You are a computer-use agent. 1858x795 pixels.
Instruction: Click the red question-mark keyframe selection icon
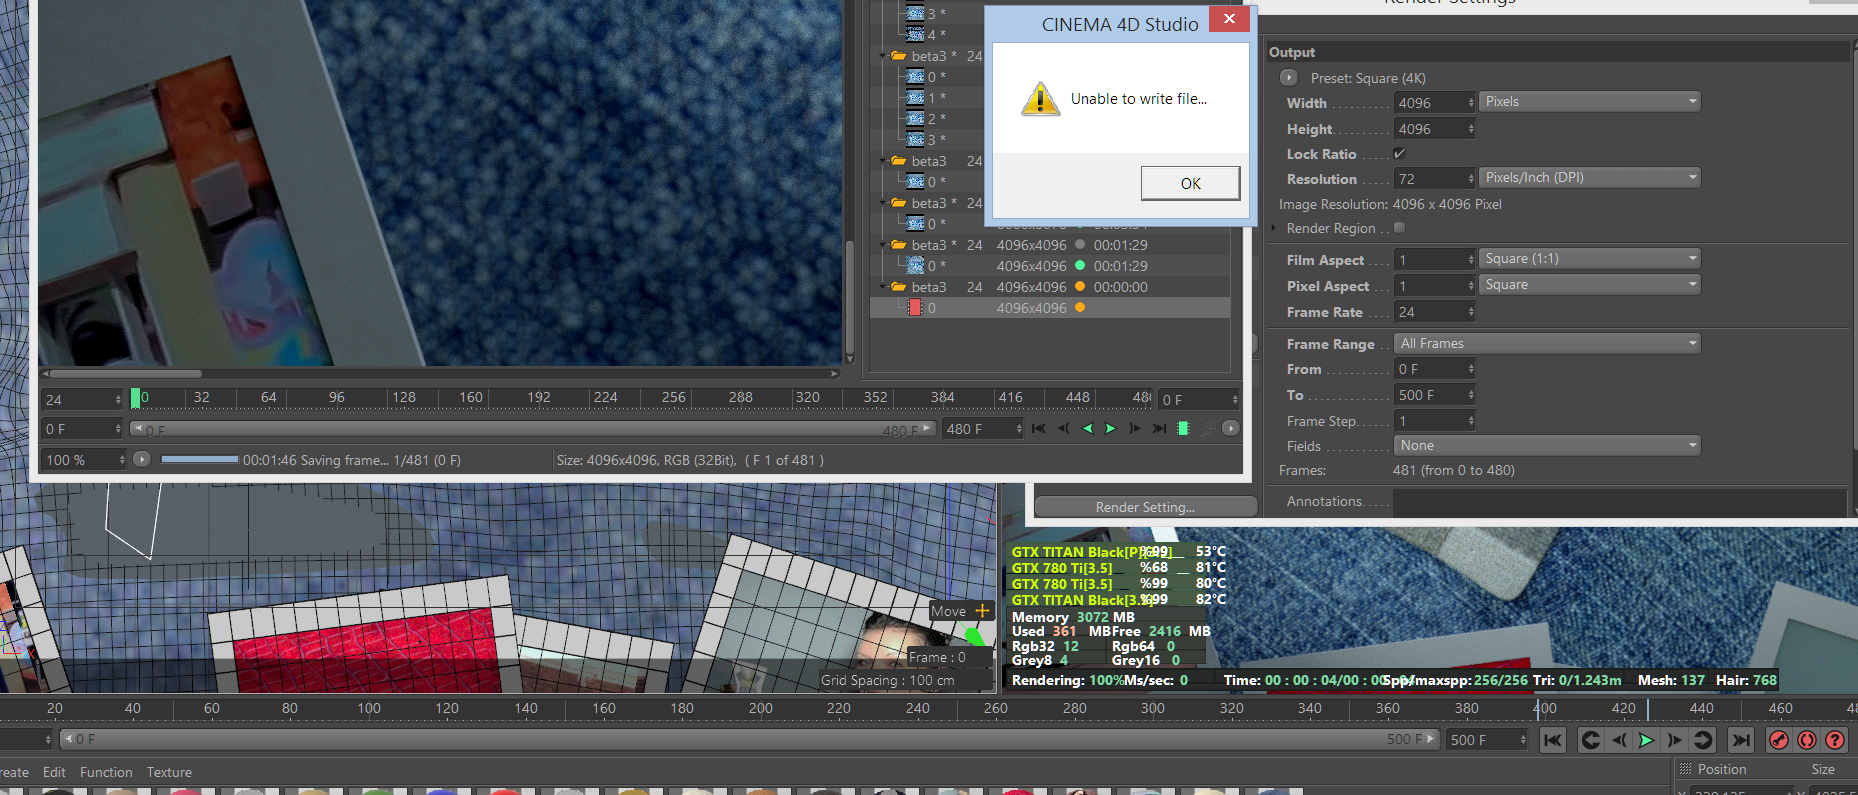click(1835, 740)
